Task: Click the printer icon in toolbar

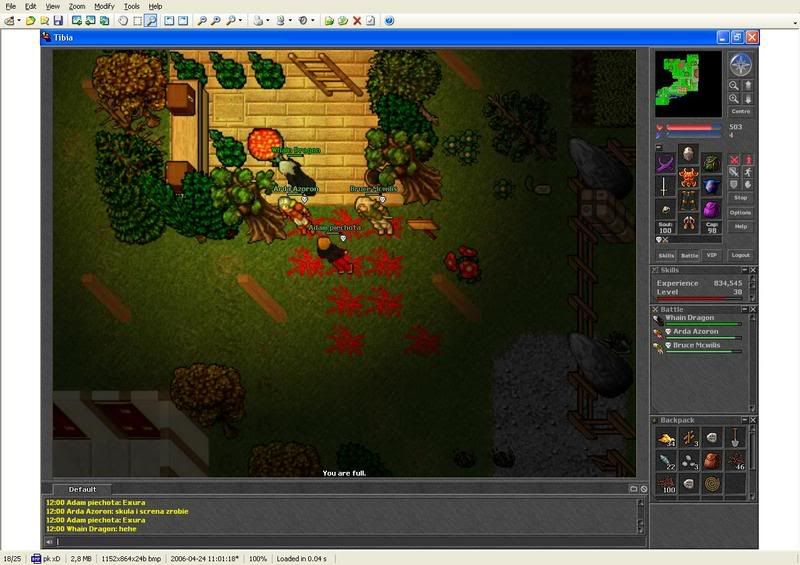Action: click(259, 20)
